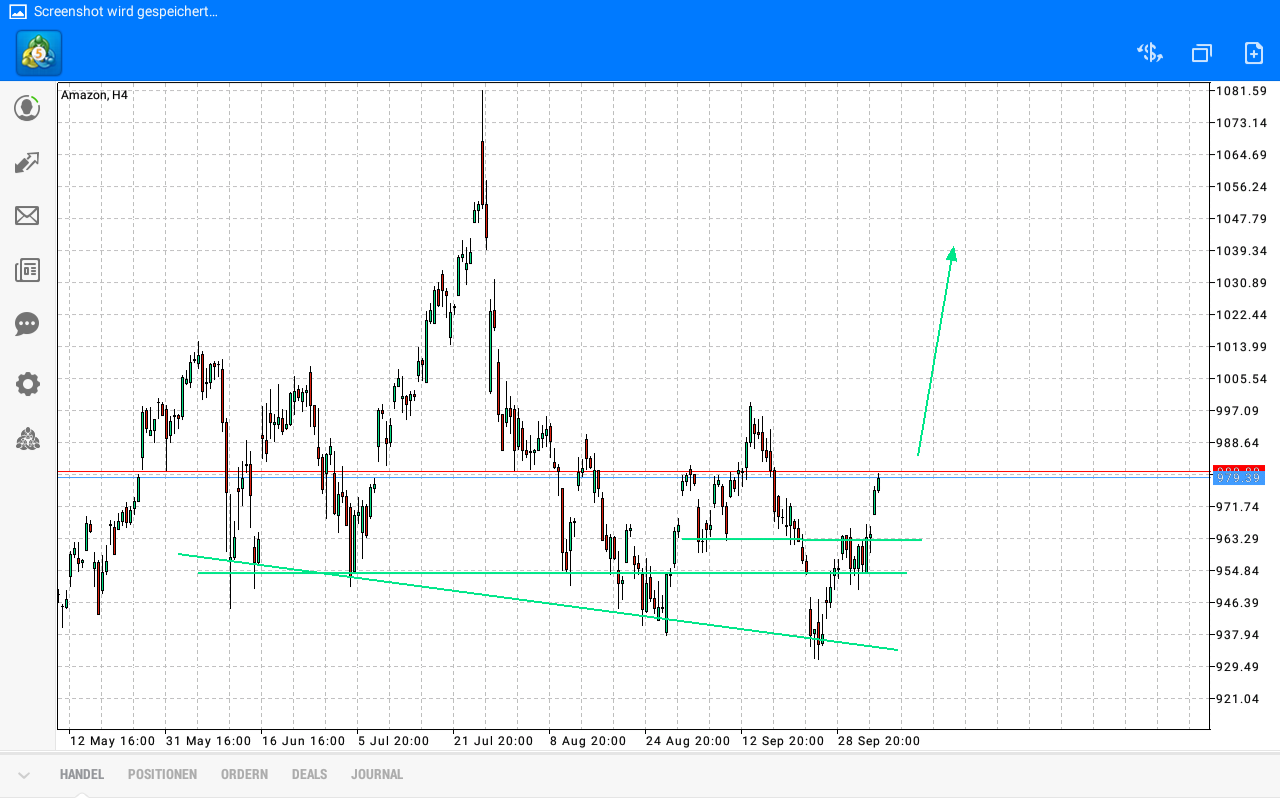Image resolution: width=1280 pixels, height=800 pixels.
Task: Open the Mailbox envelope icon
Action: 27,216
